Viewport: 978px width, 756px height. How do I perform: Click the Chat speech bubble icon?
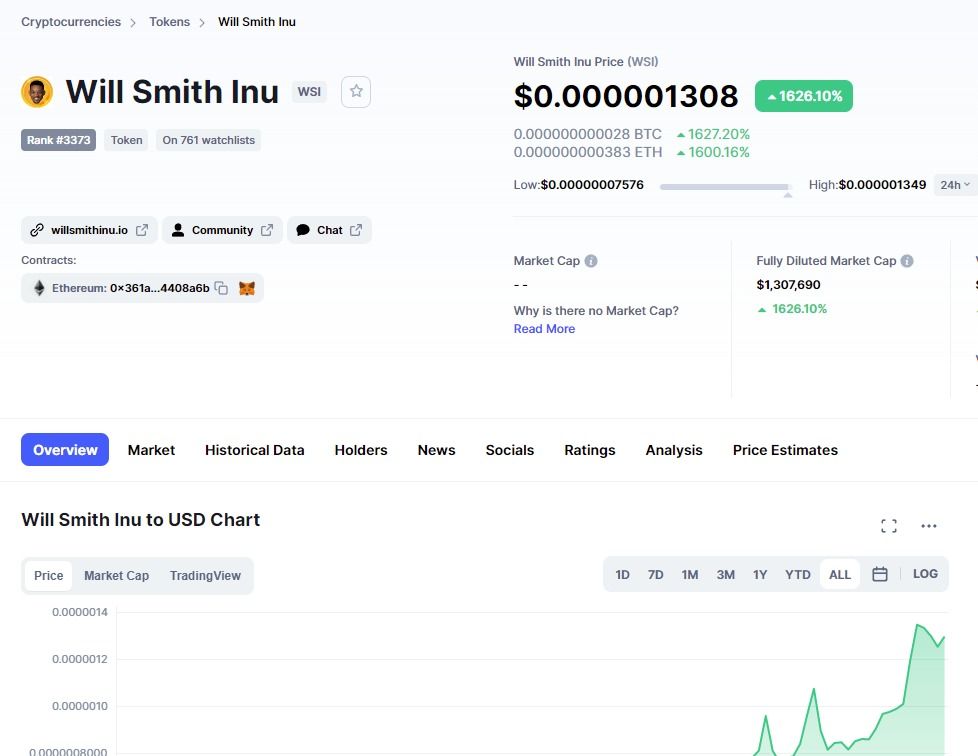pyautogui.click(x=303, y=230)
